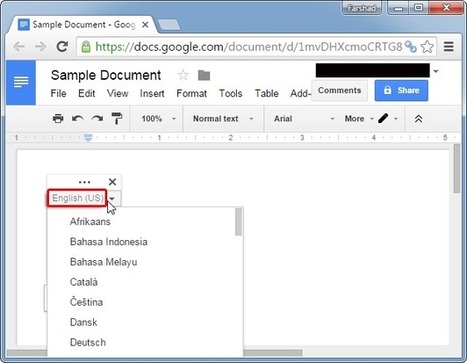
Task: Expand the More toolbar options
Action: point(359,119)
